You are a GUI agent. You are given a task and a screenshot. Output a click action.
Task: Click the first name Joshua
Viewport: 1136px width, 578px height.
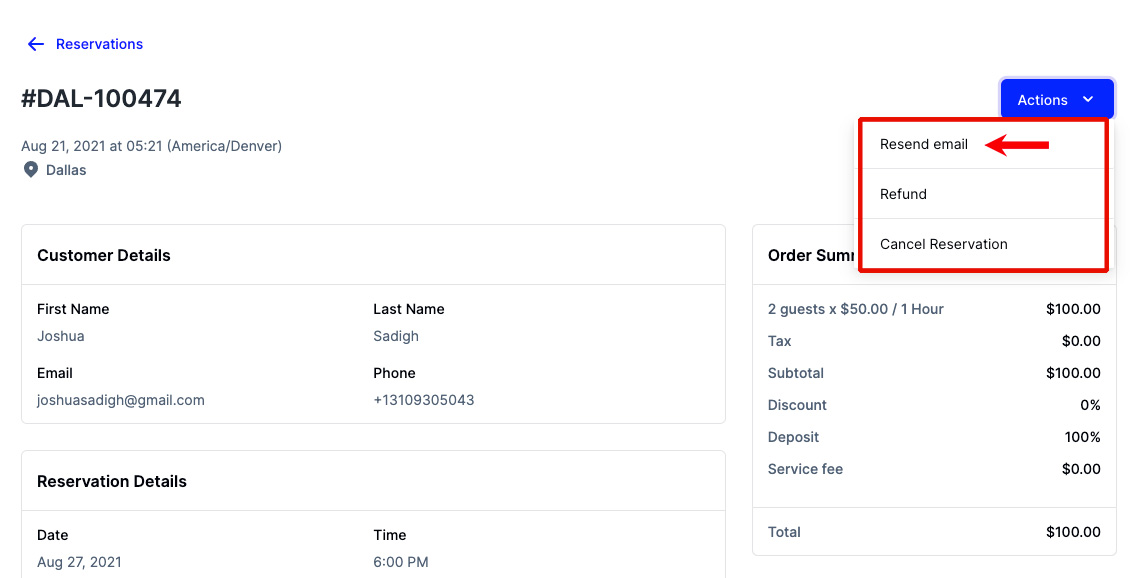(61, 336)
